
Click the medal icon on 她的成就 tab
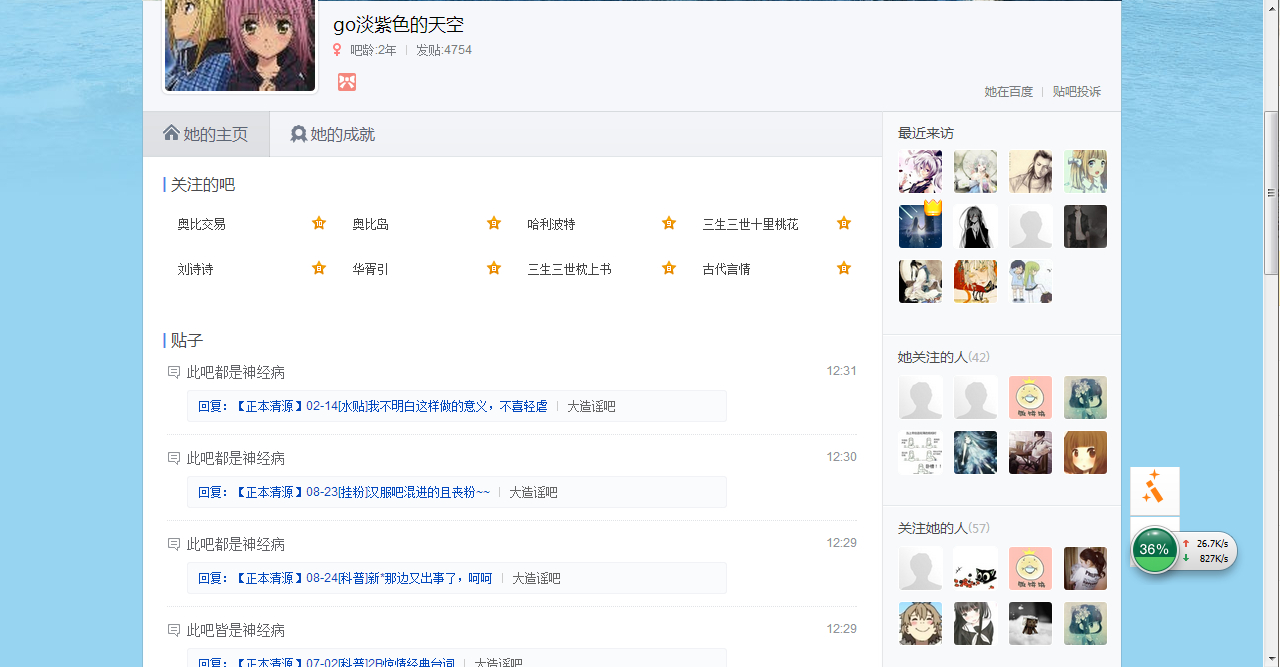298,134
